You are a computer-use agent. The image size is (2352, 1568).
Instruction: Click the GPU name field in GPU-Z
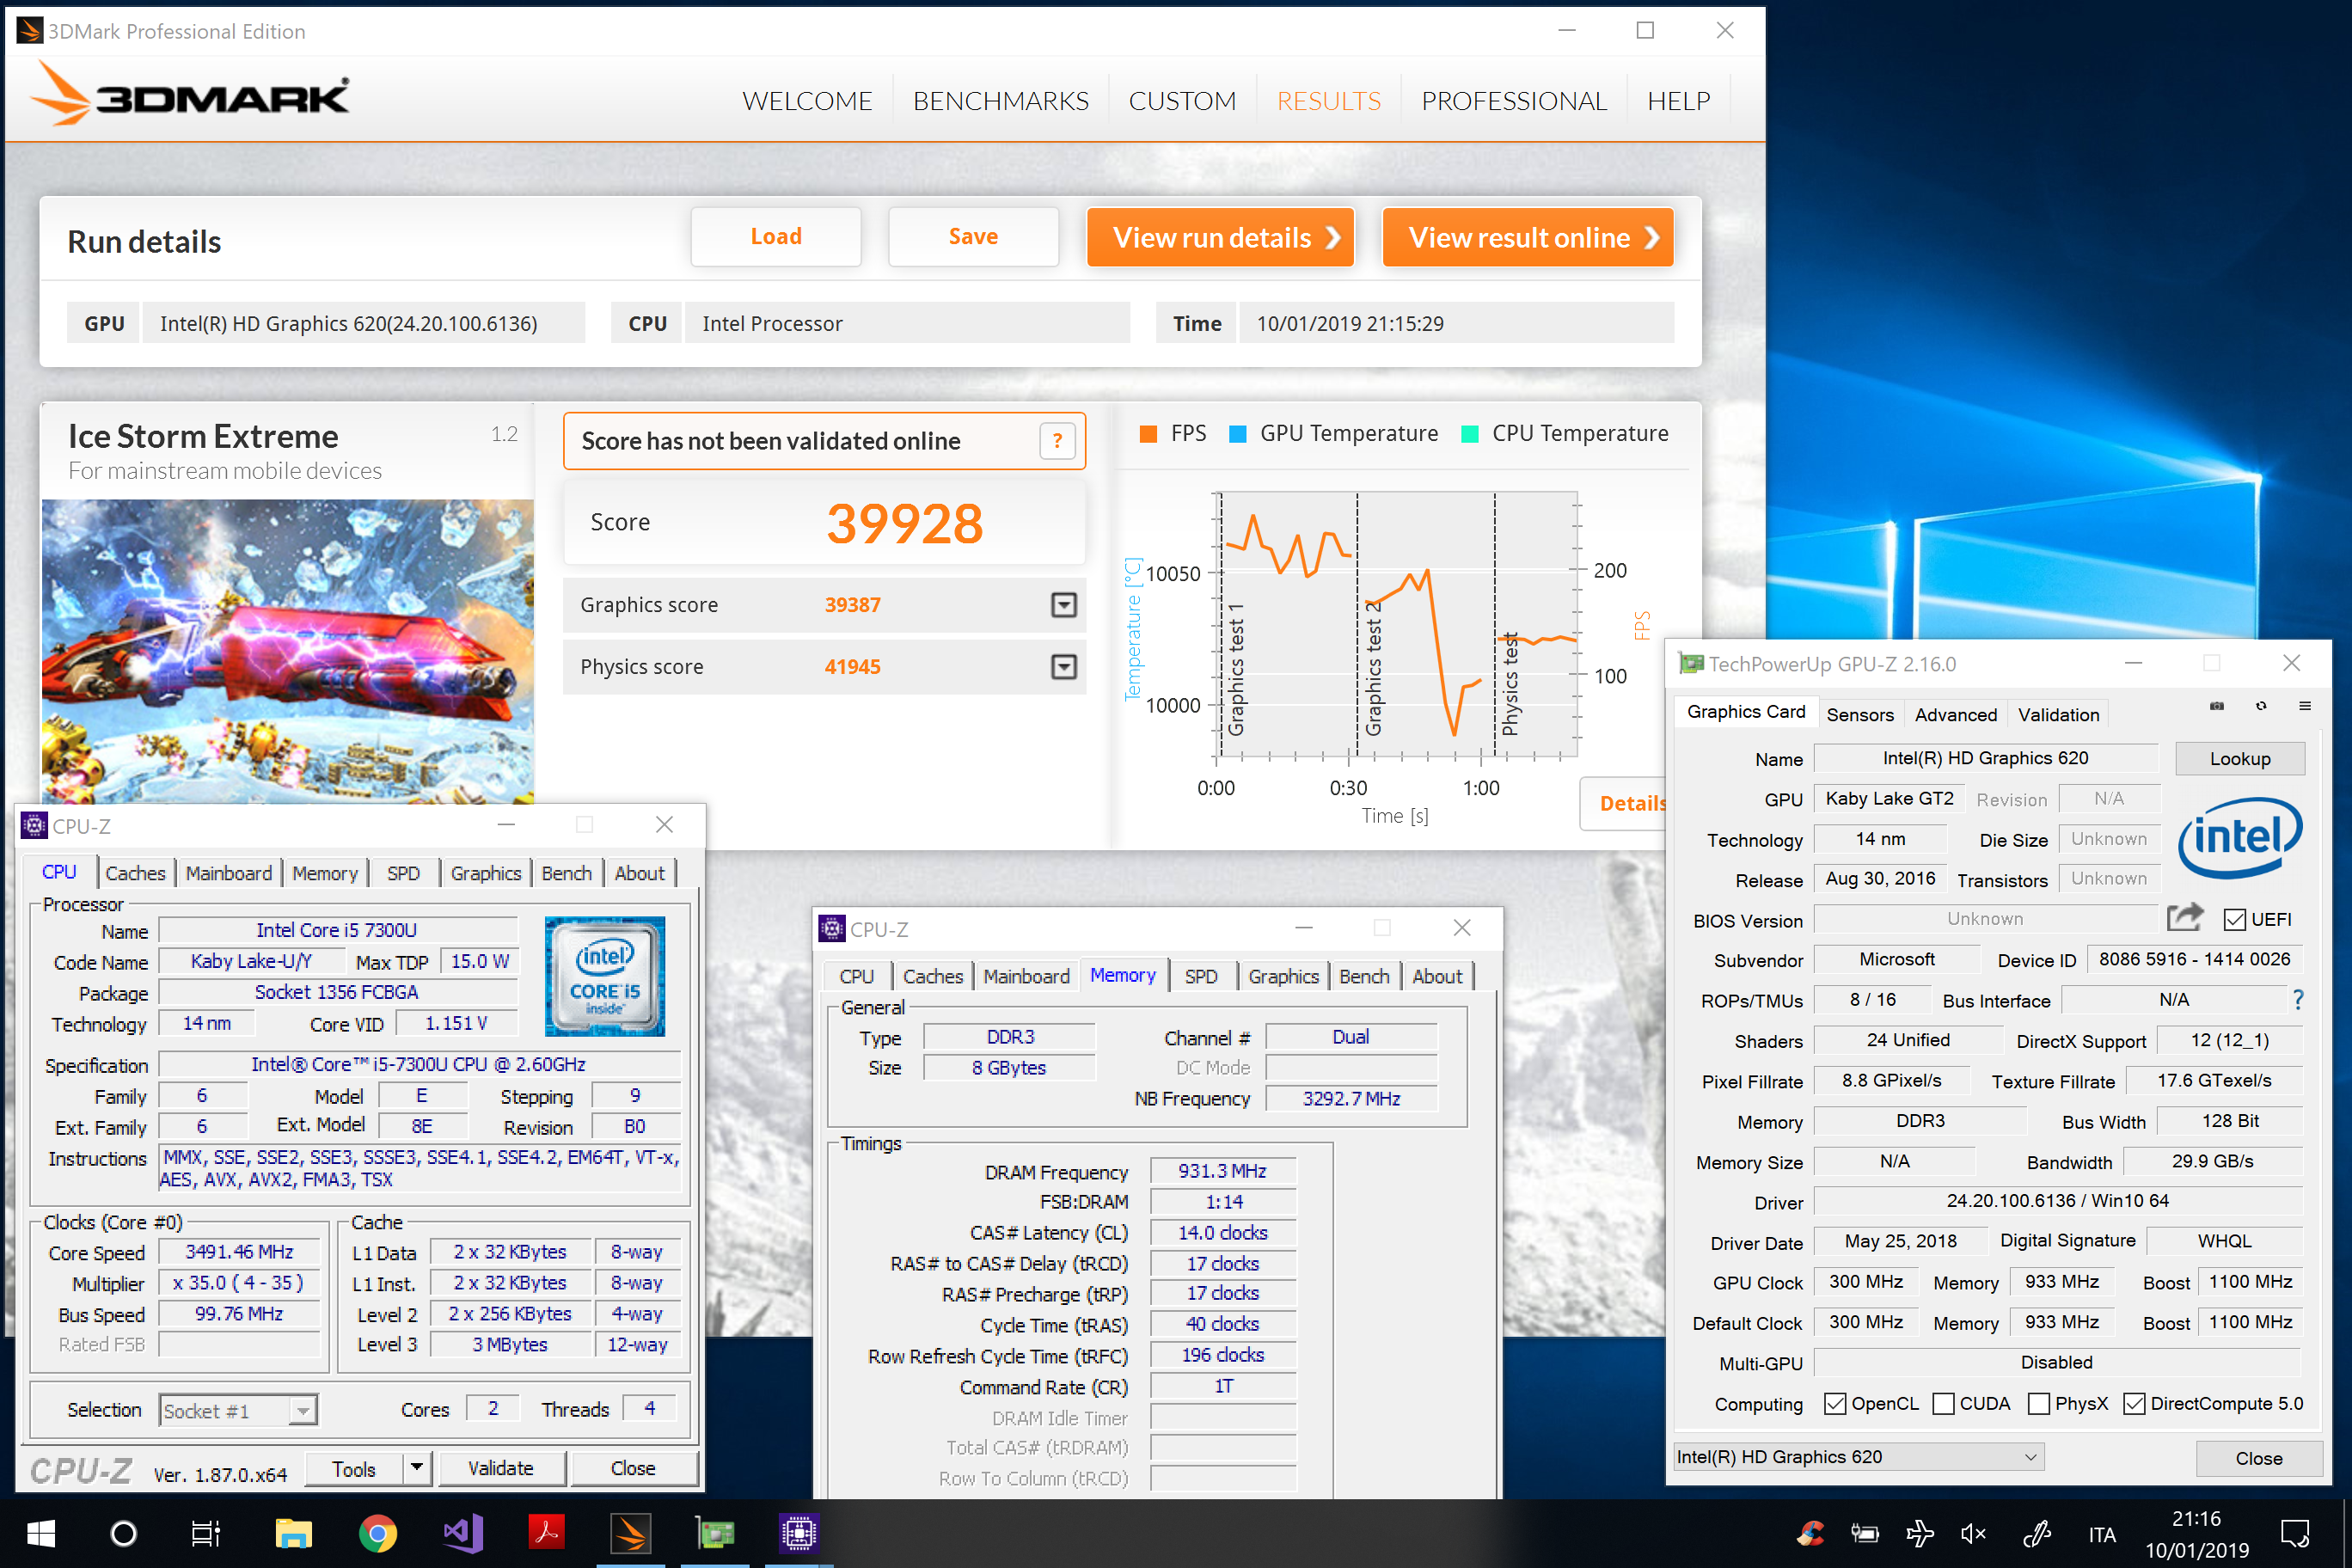(x=1985, y=758)
